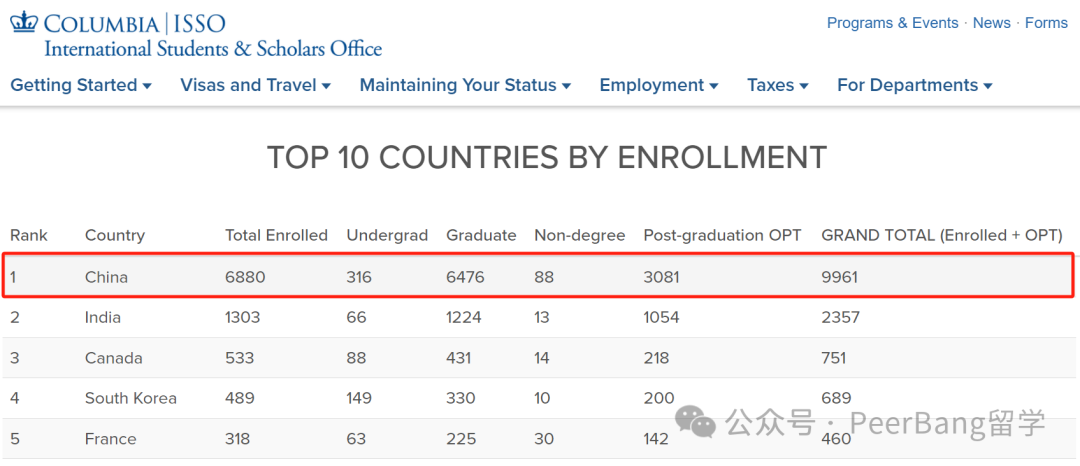Open the Forms link
Viewport: 1080px width, 466px height.
coord(1046,23)
